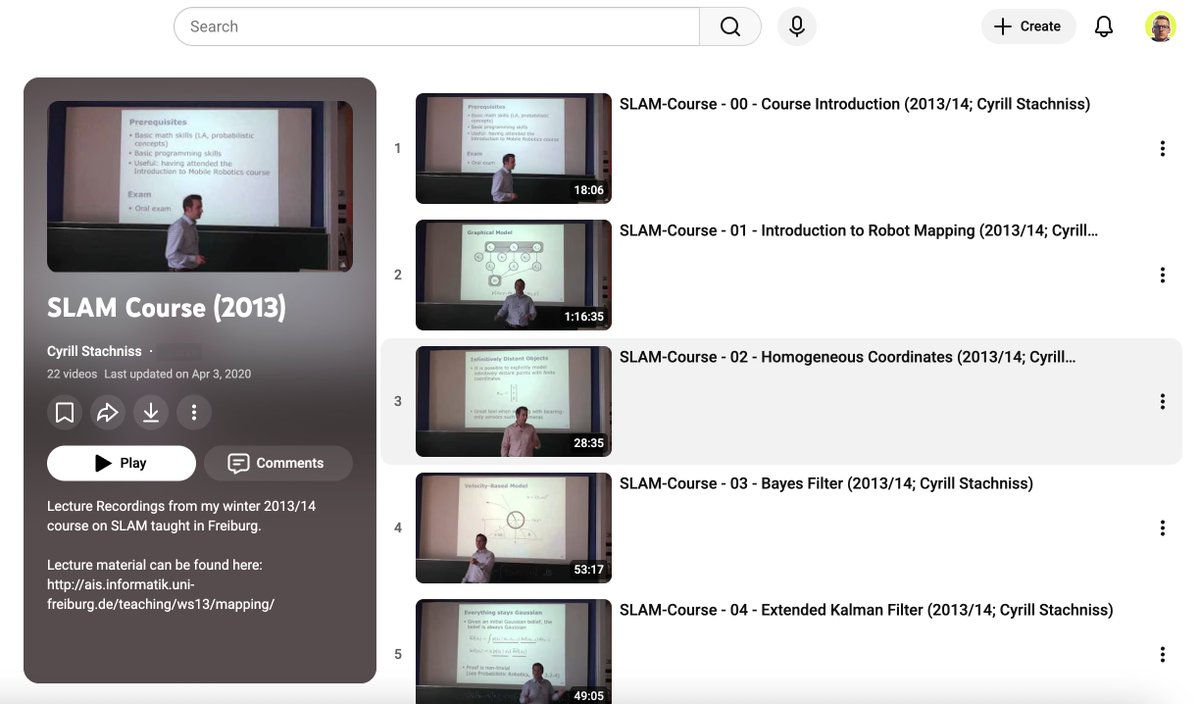Download the playlist with the download icon
This screenshot has height=704, width=1200.
[x=150, y=411]
